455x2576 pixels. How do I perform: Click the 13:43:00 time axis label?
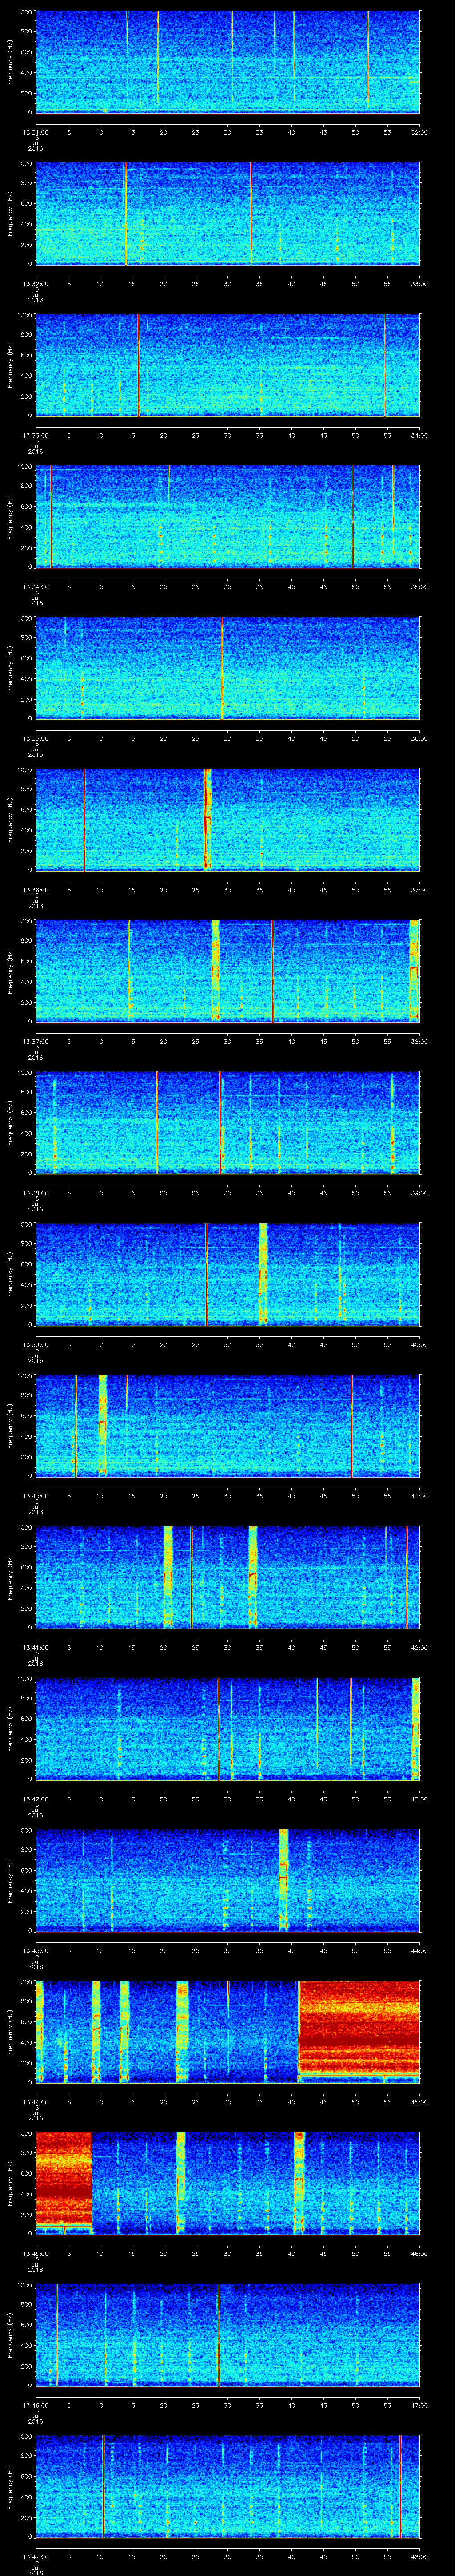pyautogui.click(x=35, y=1950)
